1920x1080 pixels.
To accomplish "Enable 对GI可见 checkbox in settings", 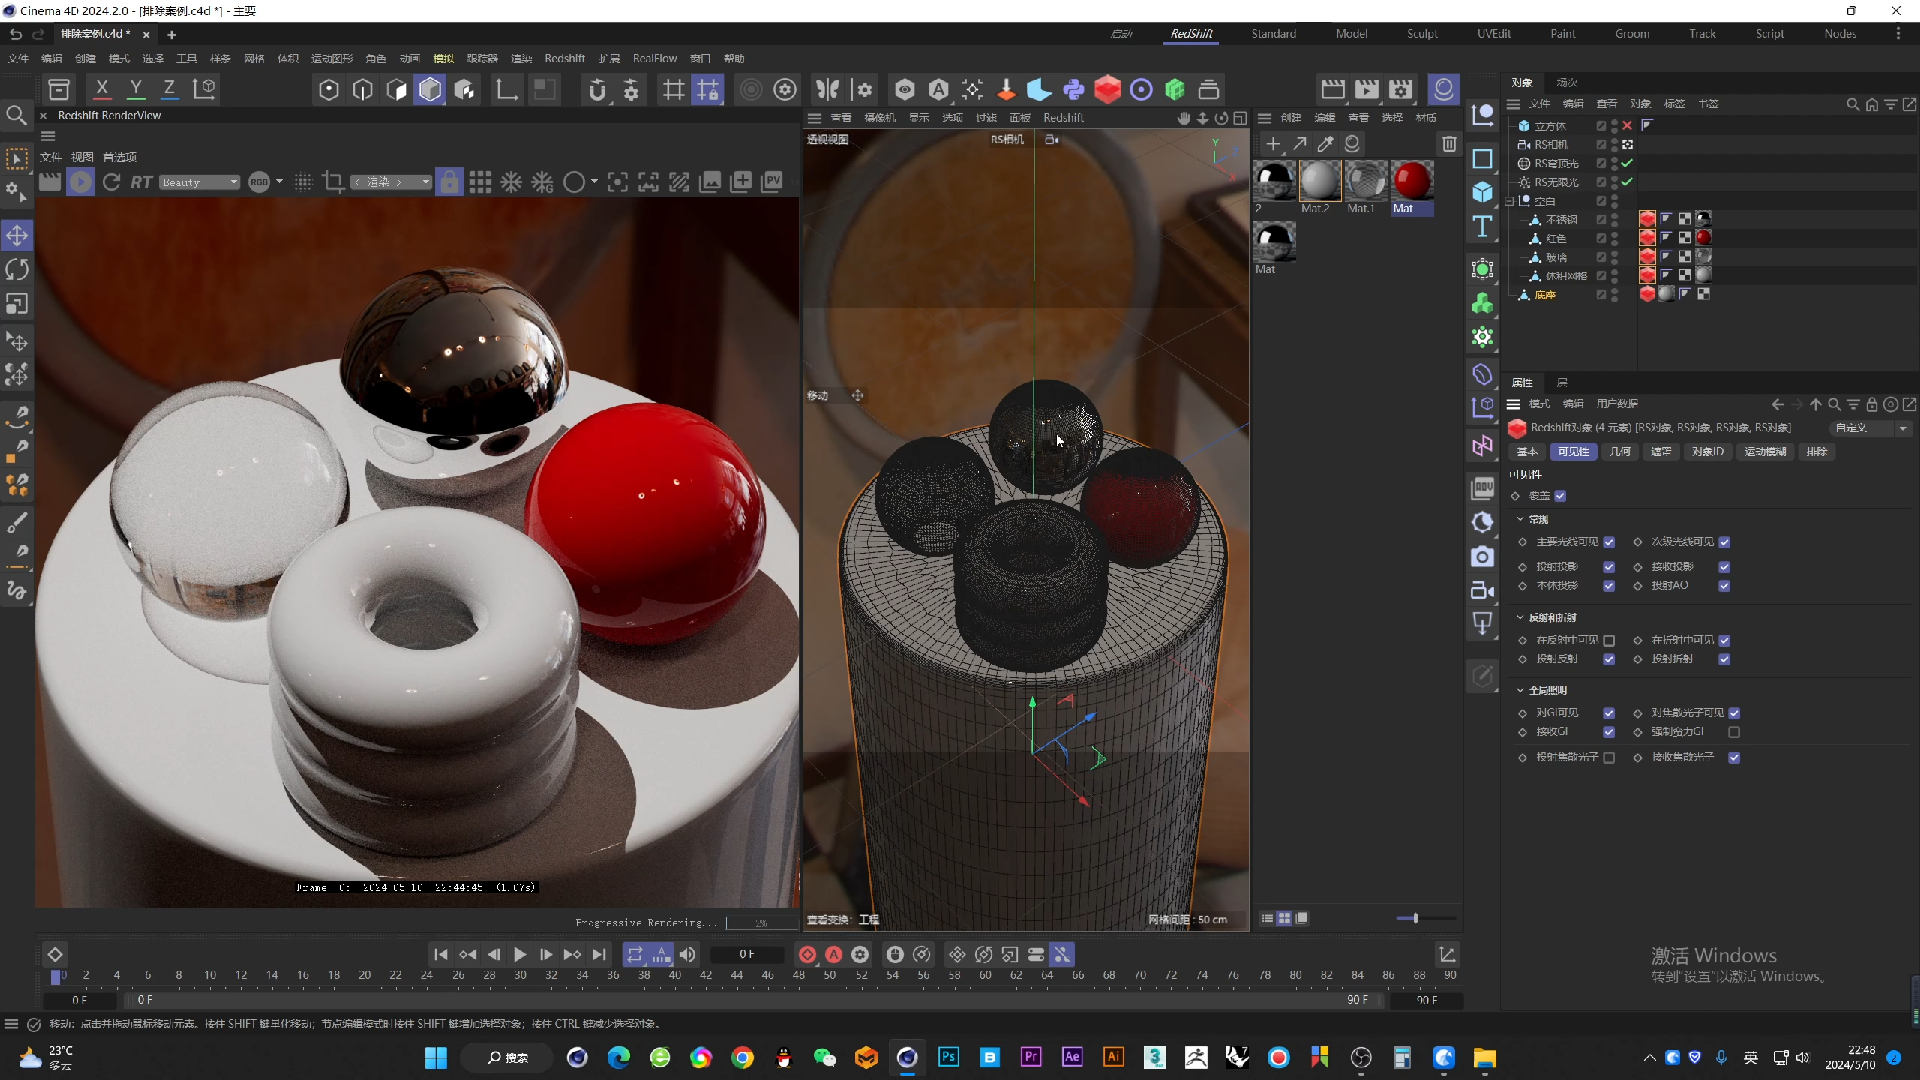I will 1609,712.
